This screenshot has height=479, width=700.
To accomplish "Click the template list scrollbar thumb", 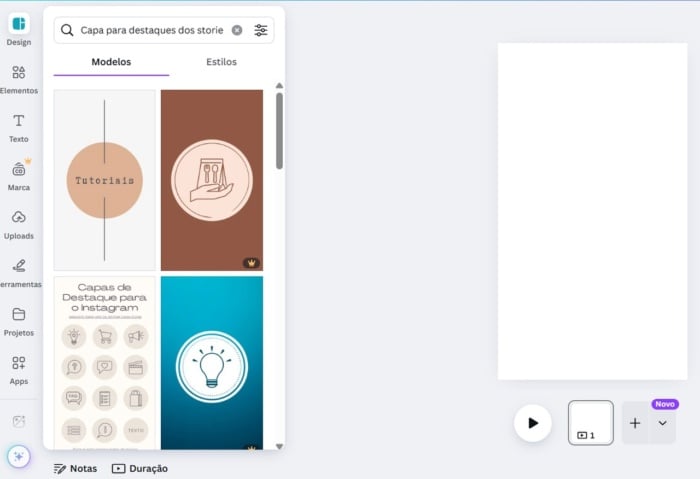I will click(279, 131).
